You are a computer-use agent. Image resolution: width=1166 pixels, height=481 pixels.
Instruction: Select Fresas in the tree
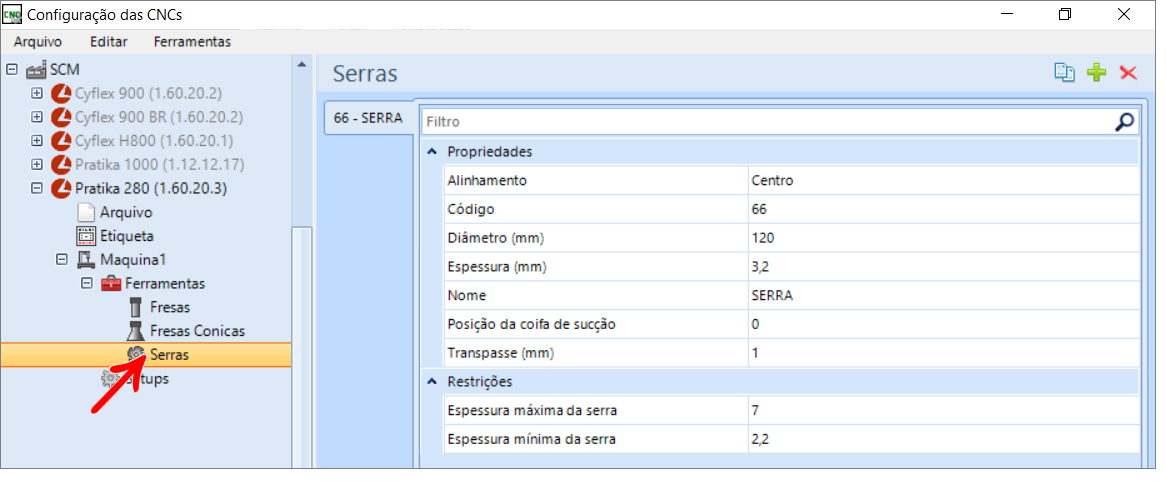[x=169, y=307]
